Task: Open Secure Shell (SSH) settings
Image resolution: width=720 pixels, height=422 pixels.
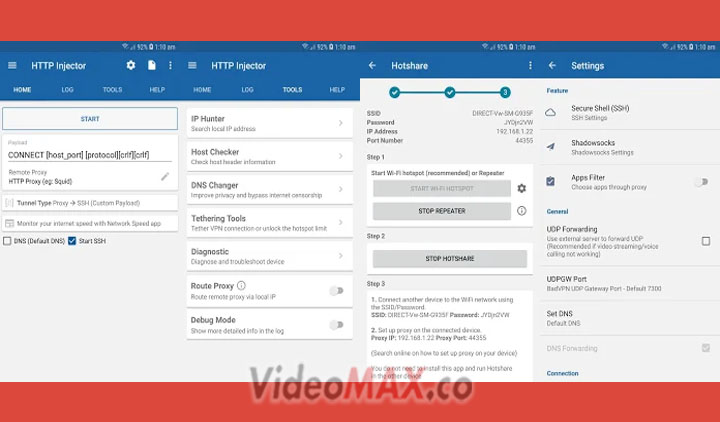Action: (x=630, y=113)
